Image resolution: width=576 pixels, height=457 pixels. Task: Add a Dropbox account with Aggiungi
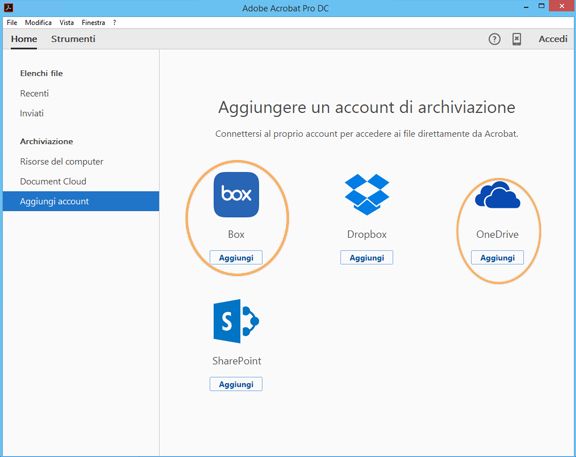pos(367,258)
